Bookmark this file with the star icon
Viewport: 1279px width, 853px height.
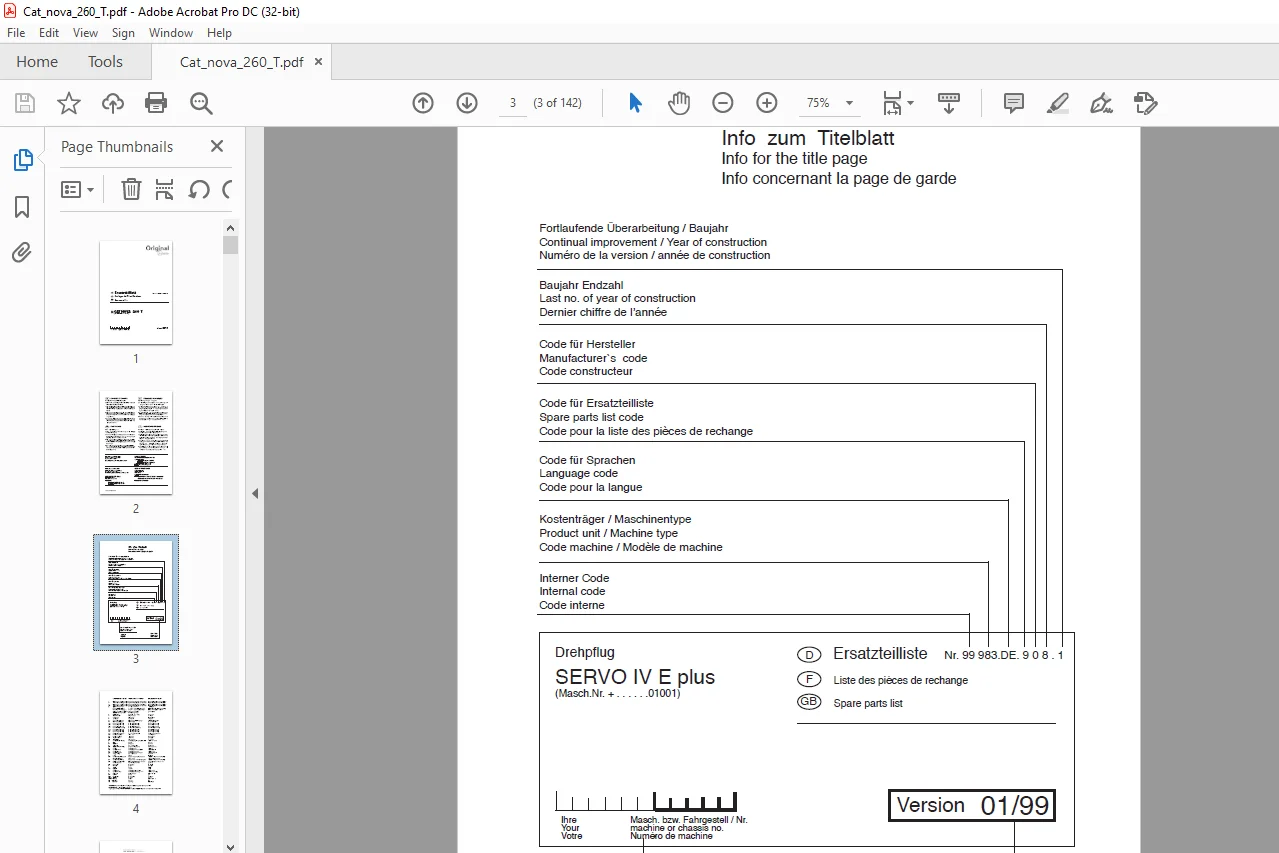[69, 103]
